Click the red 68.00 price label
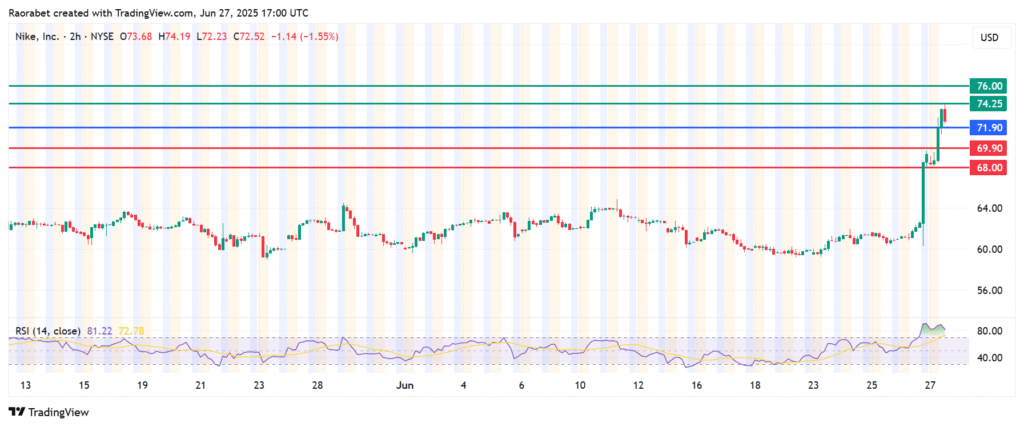Viewport: 1024px width, 427px height. [x=988, y=168]
